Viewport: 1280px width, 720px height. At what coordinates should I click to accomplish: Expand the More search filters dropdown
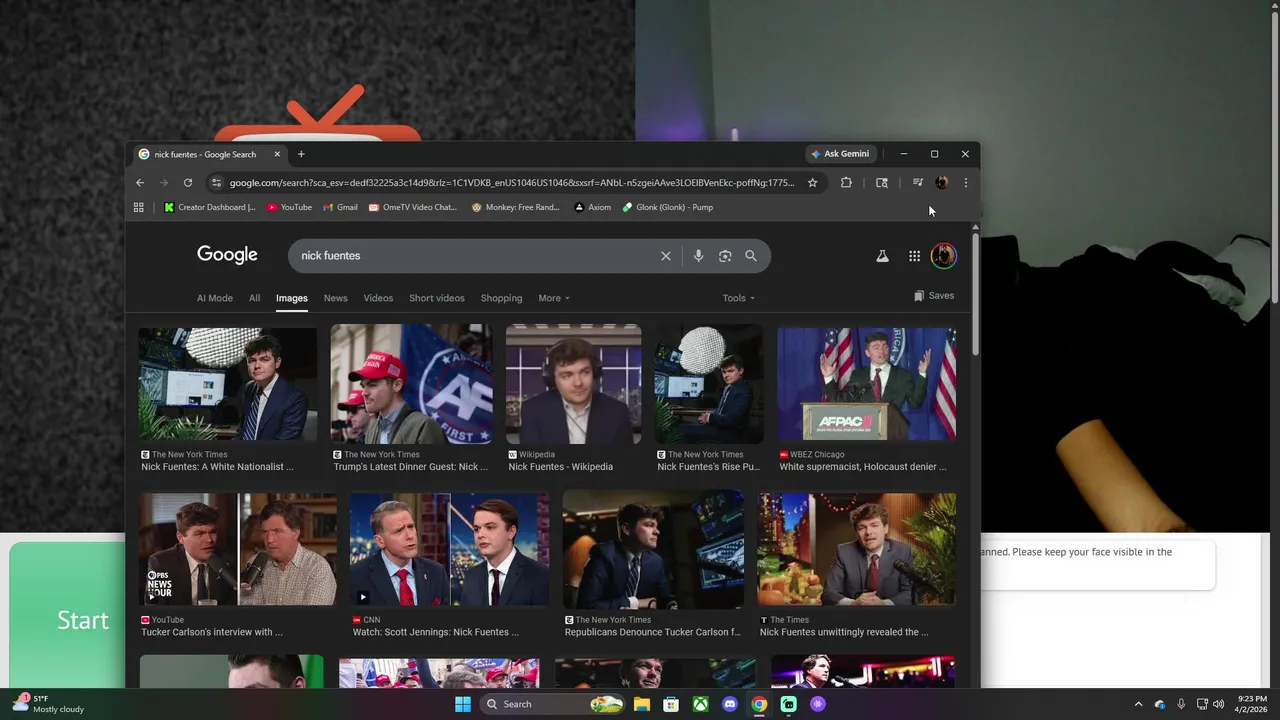pyautogui.click(x=554, y=298)
